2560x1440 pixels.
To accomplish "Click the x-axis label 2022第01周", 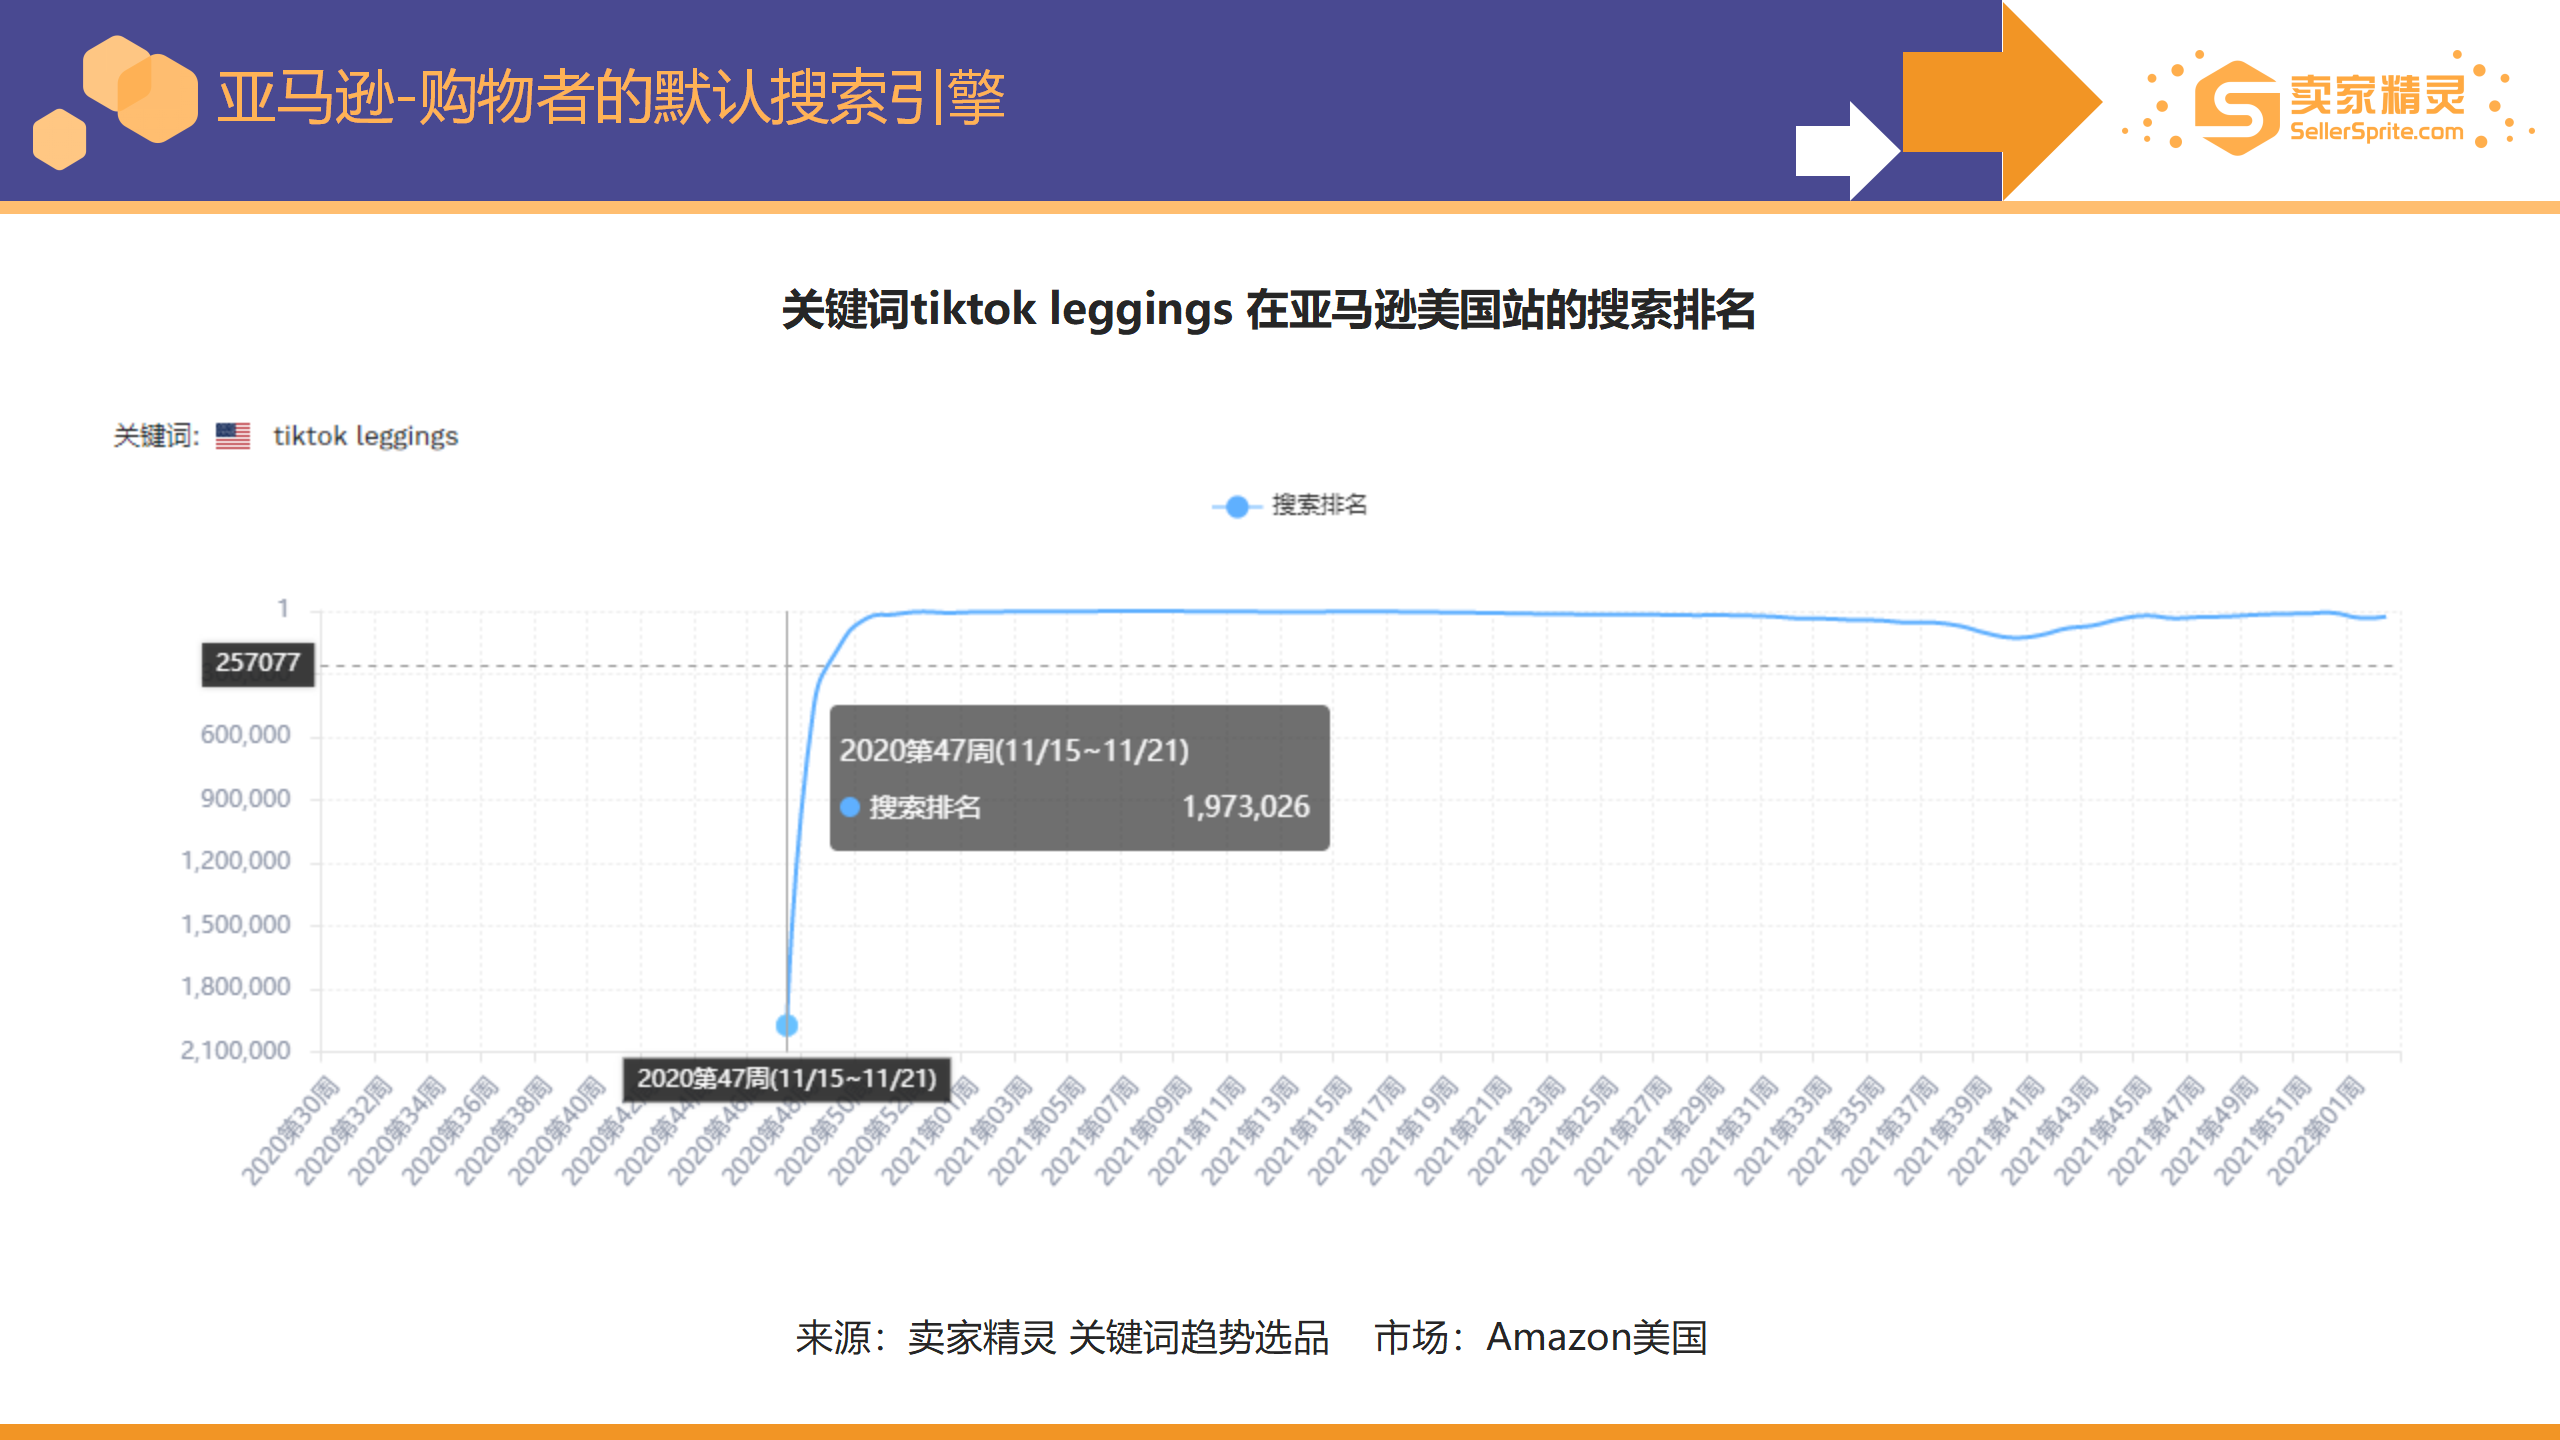I will pyautogui.click(x=2317, y=1130).
